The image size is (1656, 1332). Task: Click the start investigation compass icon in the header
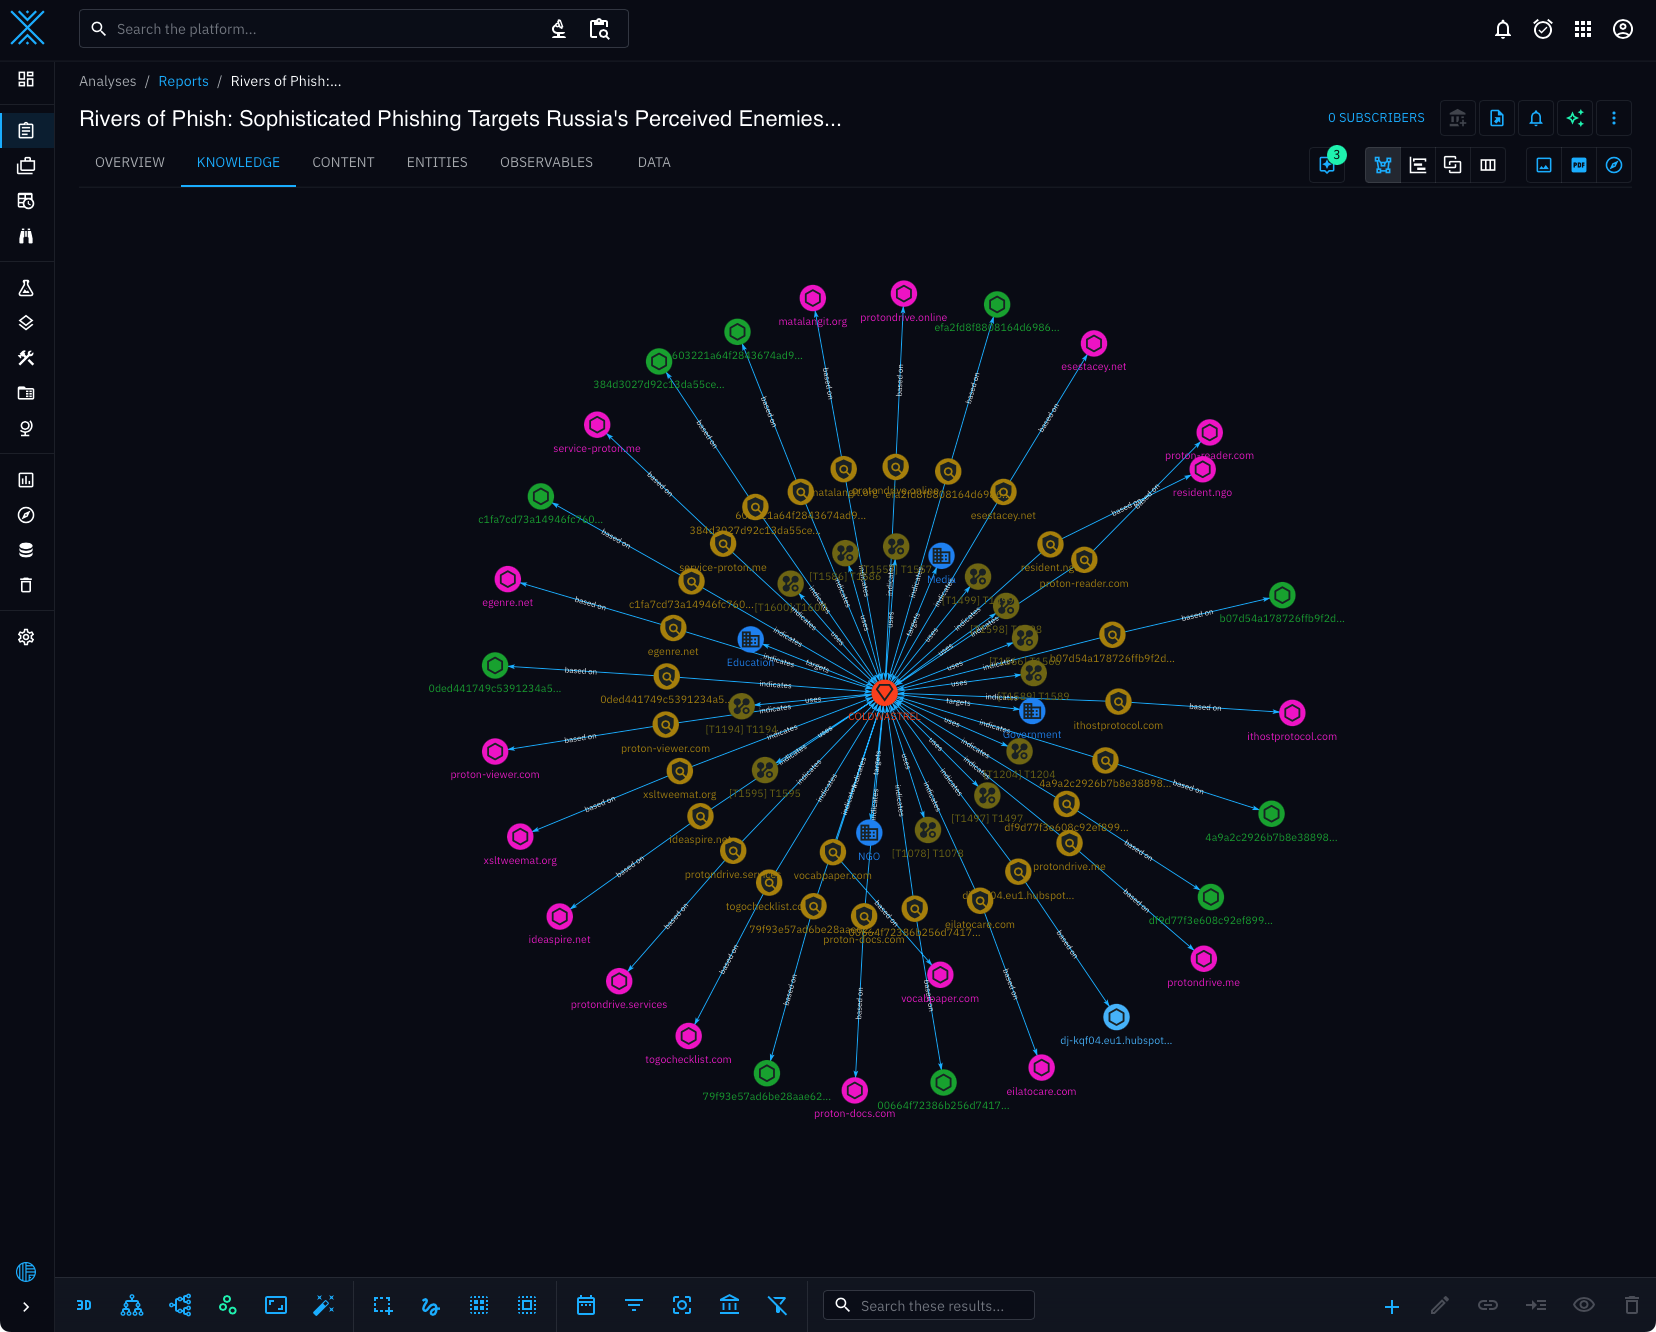pos(1614,165)
